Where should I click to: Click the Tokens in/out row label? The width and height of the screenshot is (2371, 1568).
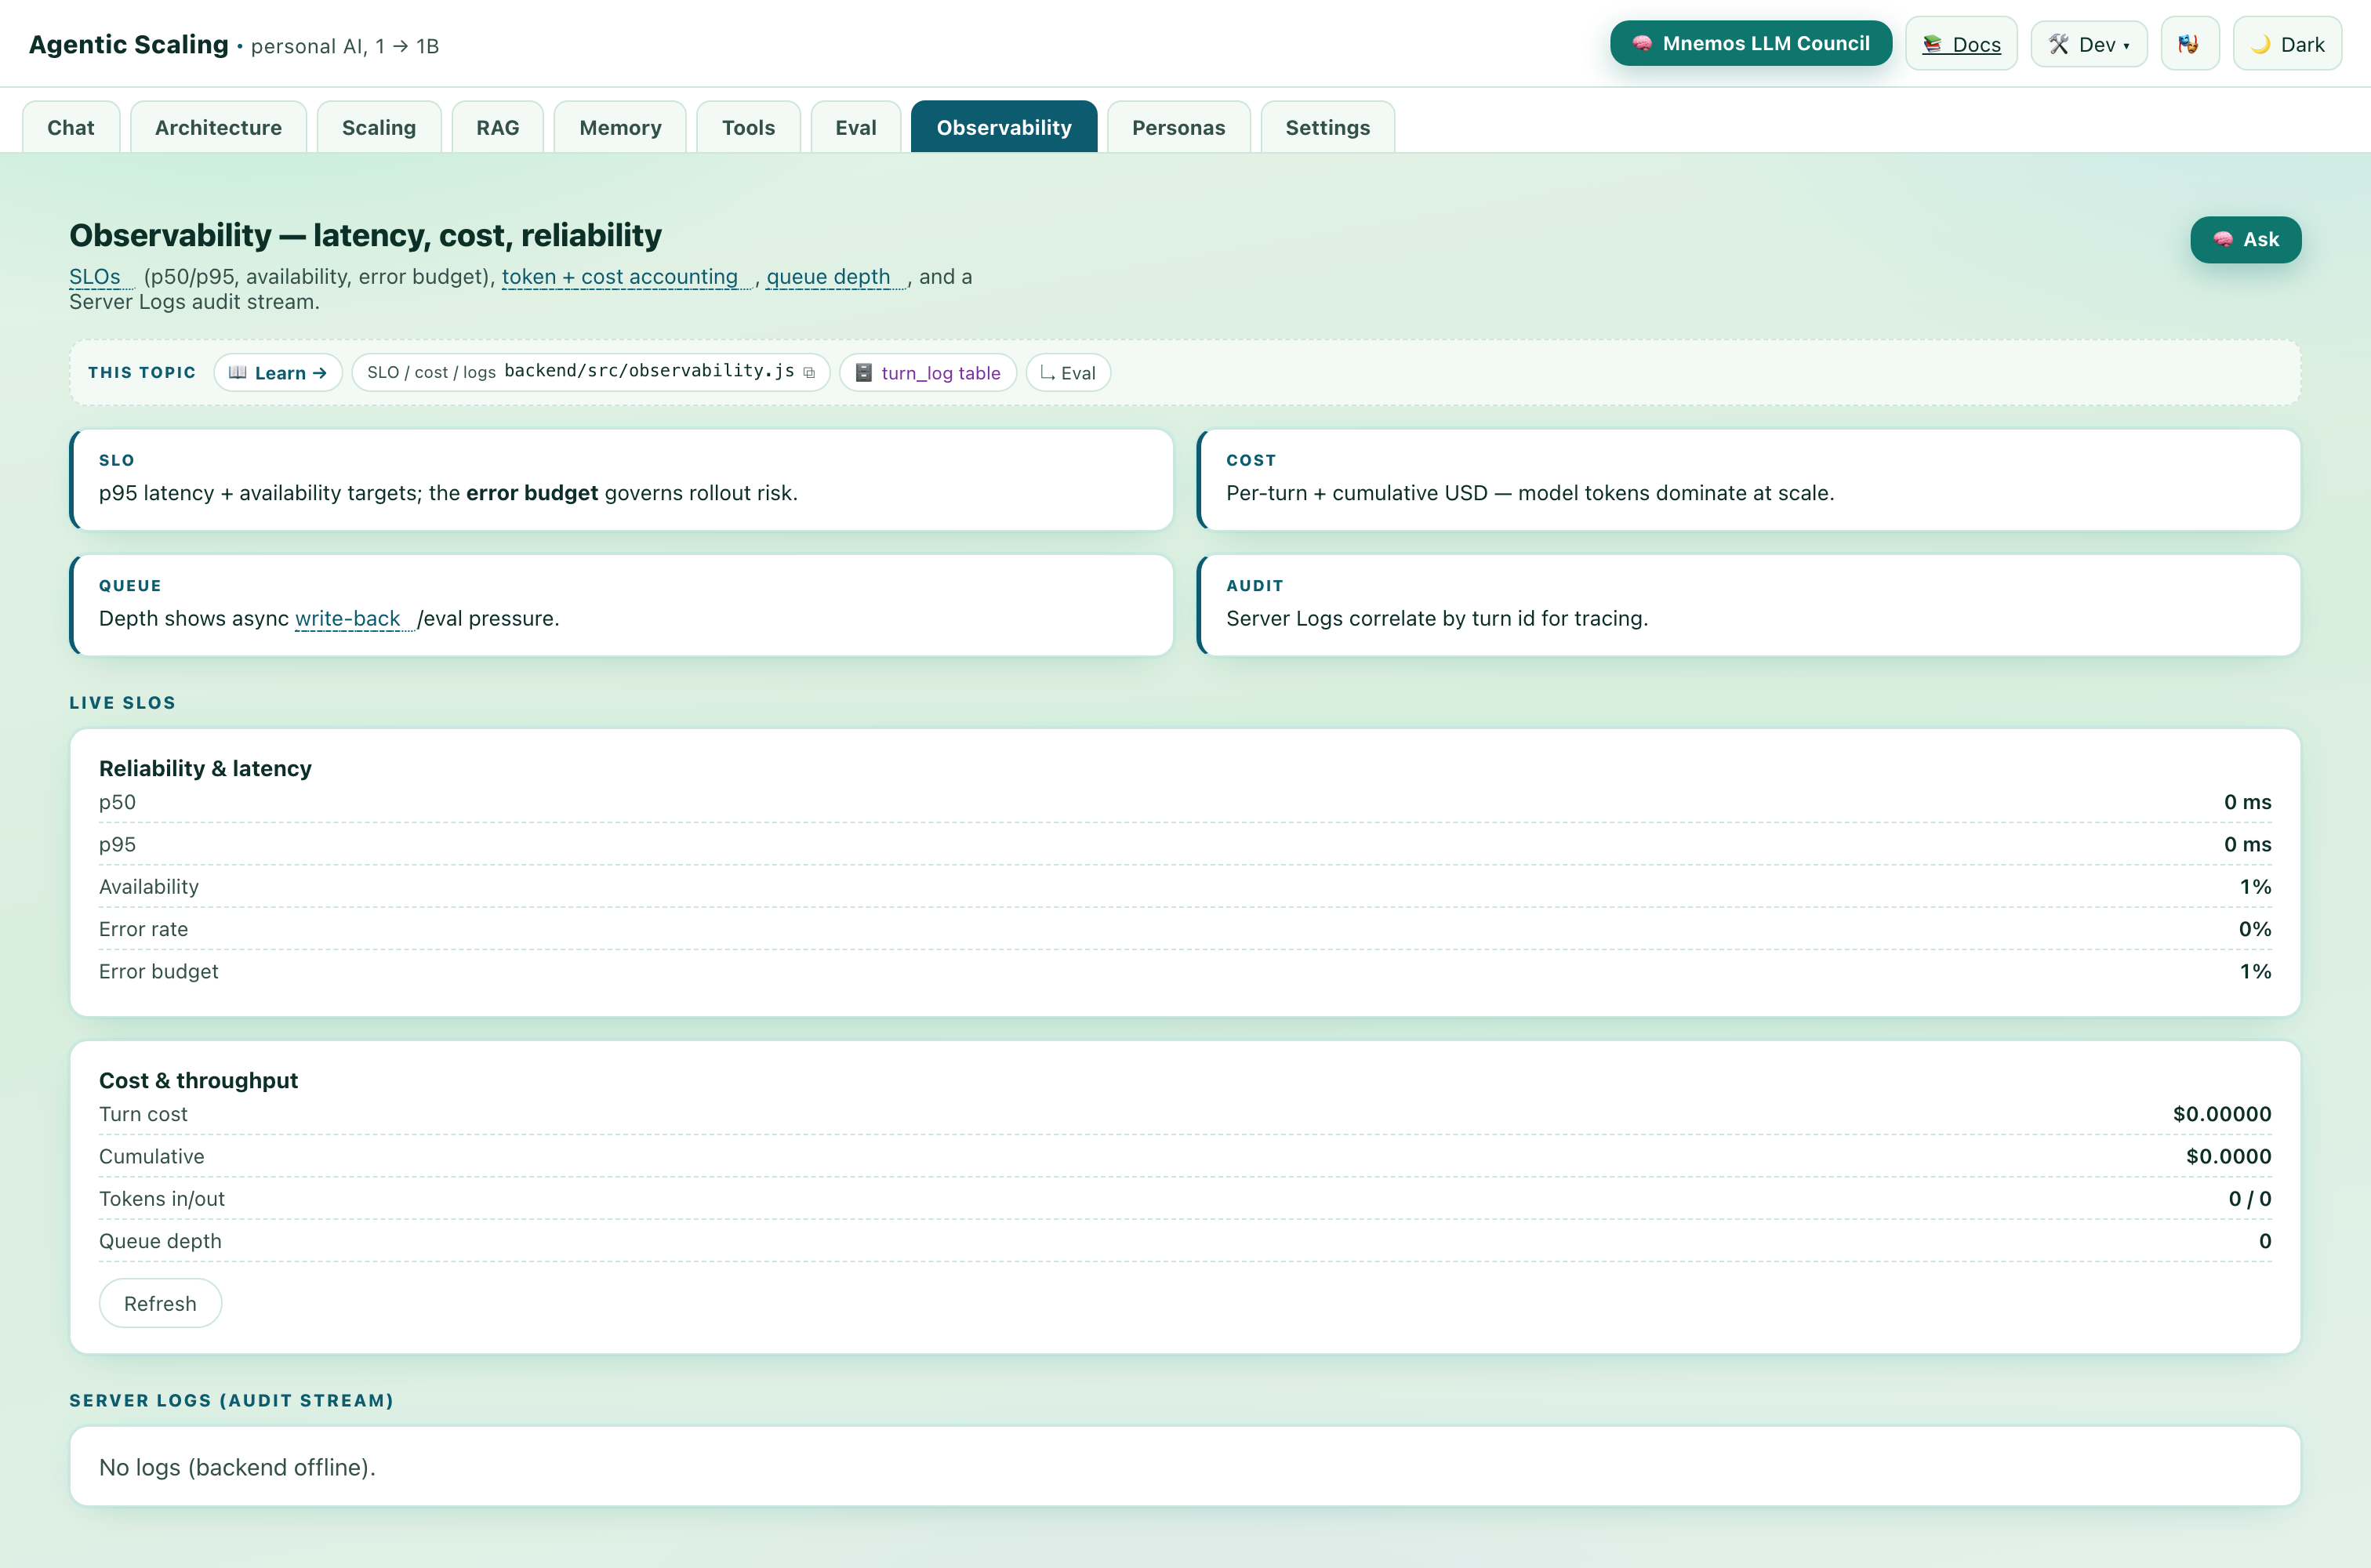click(162, 1199)
